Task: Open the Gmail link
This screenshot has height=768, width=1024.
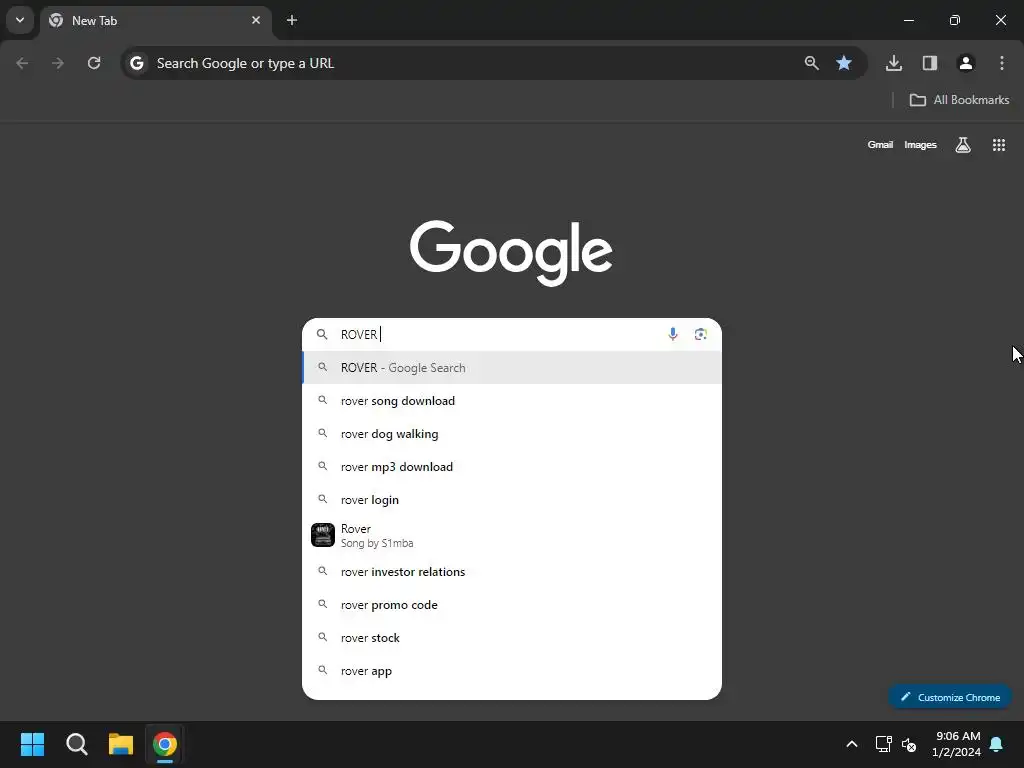Action: 880,144
